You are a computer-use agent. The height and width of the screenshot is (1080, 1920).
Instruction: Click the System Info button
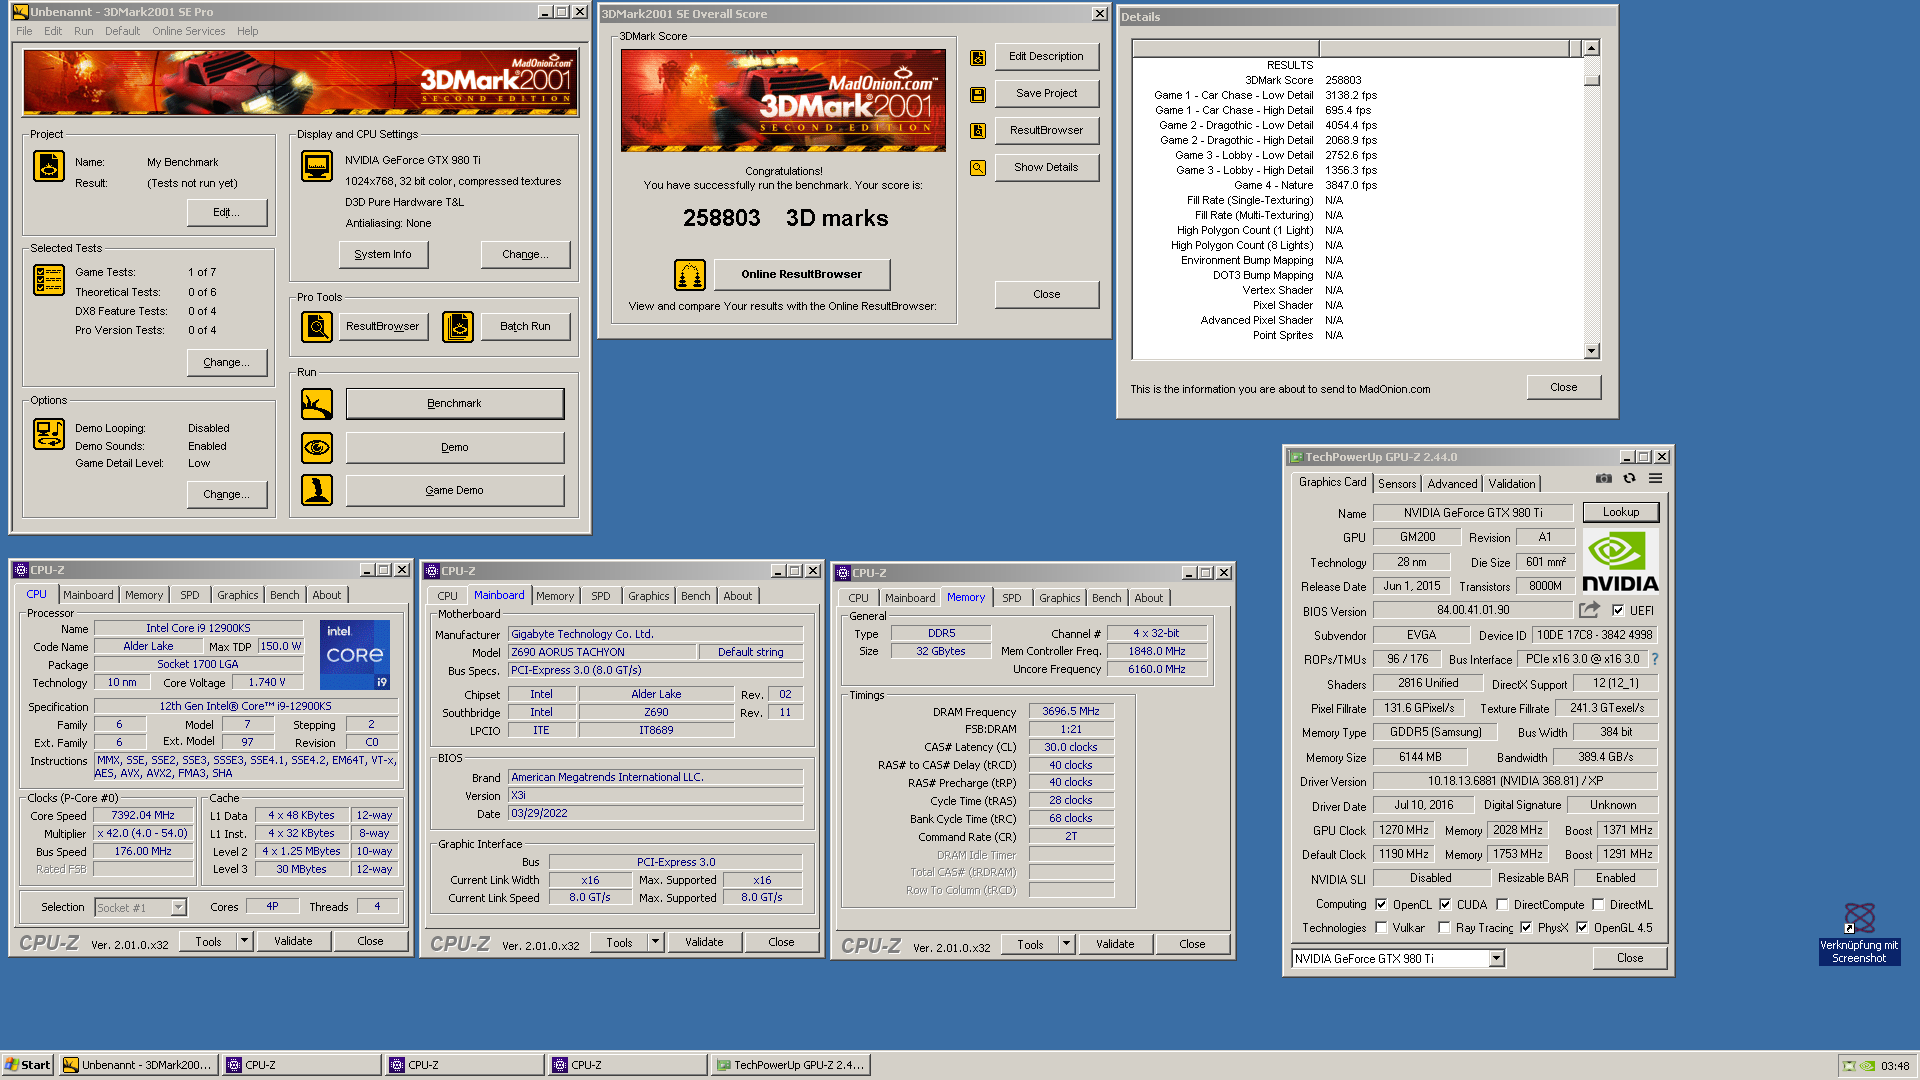(383, 255)
